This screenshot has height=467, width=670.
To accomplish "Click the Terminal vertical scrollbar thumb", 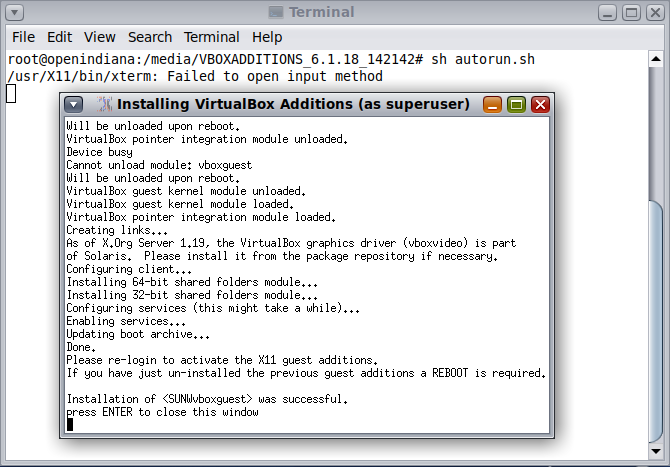I will click(656, 321).
